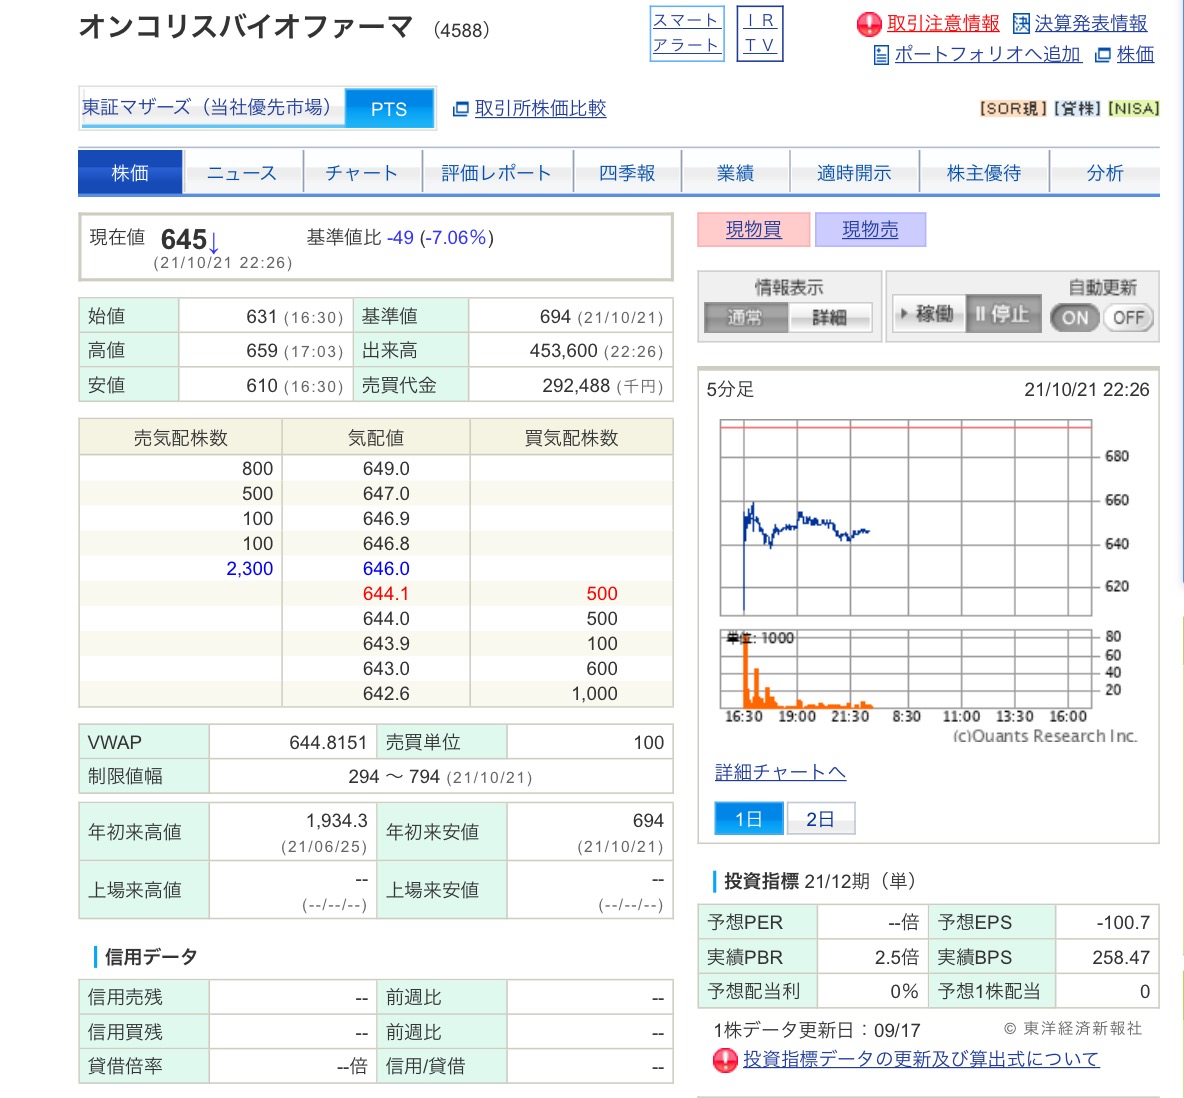Click the window icon beside 株価 link
The width and height of the screenshot is (1184, 1098).
pyautogui.click(x=1102, y=55)
